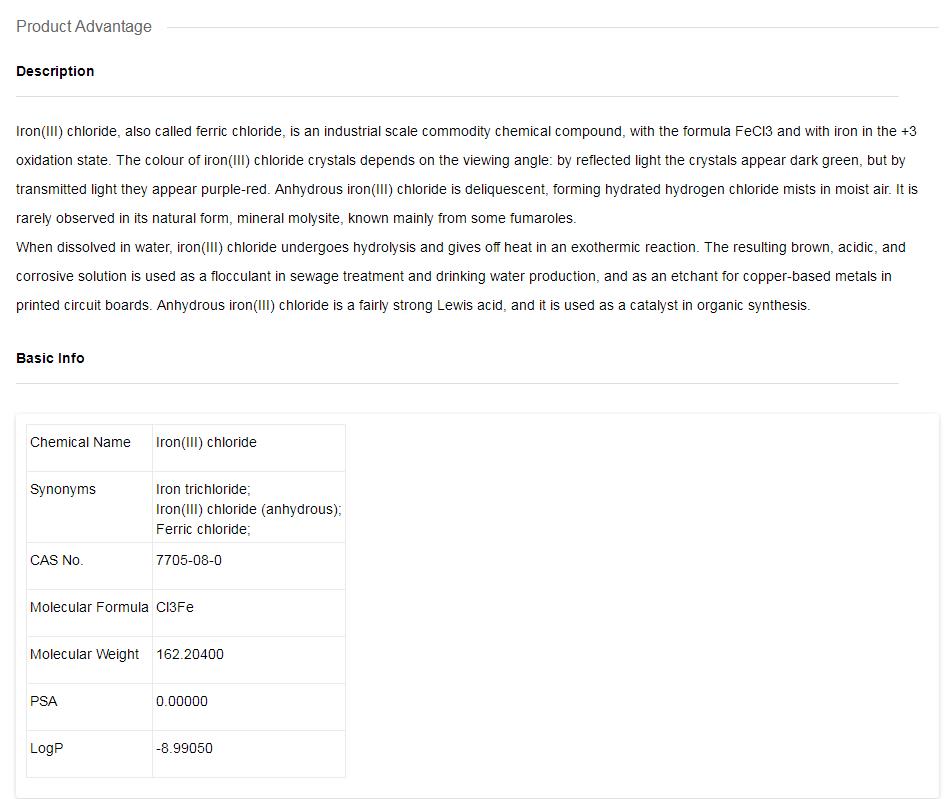Click the Synonyms label cell
The width and height of the screenshot is (946, 799).
click(x=63, y=489)
